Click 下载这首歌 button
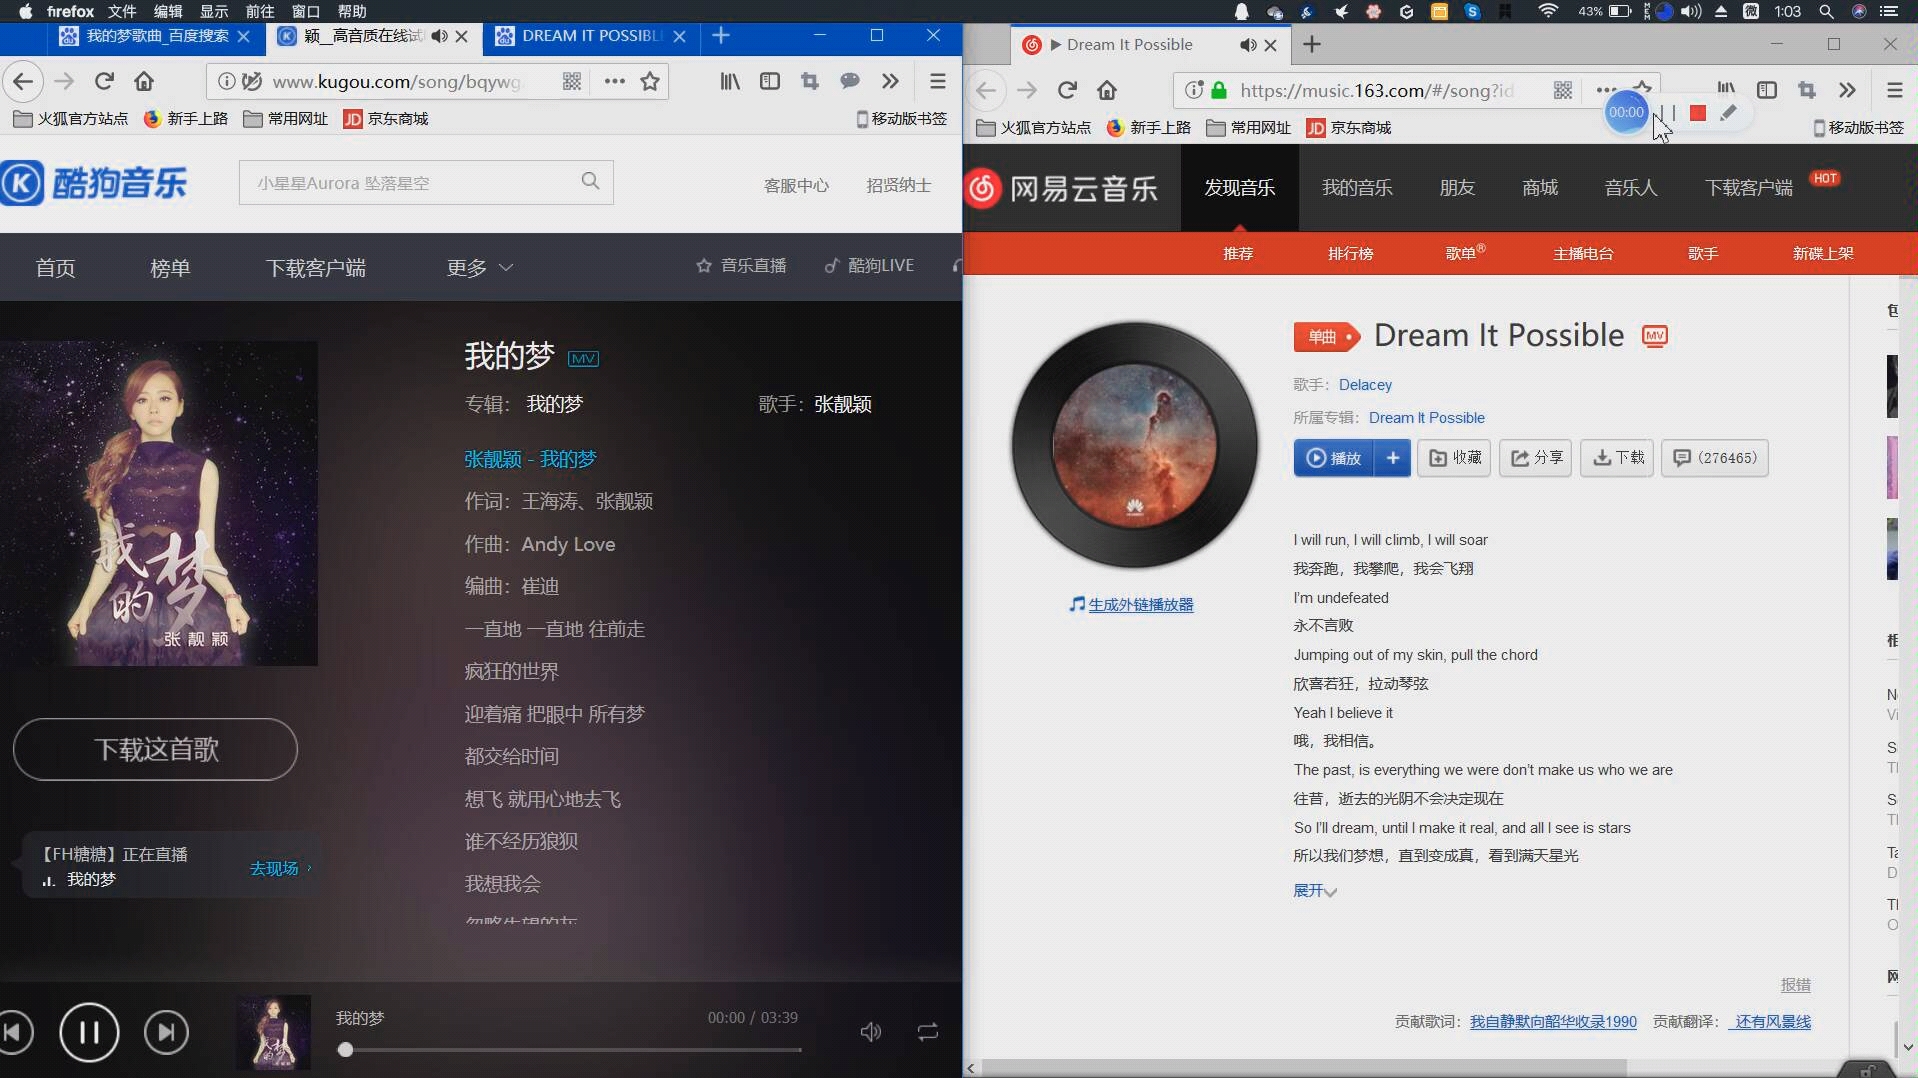The height and width of the screenshot is (1078, 1918). click(x=155, y=749)
